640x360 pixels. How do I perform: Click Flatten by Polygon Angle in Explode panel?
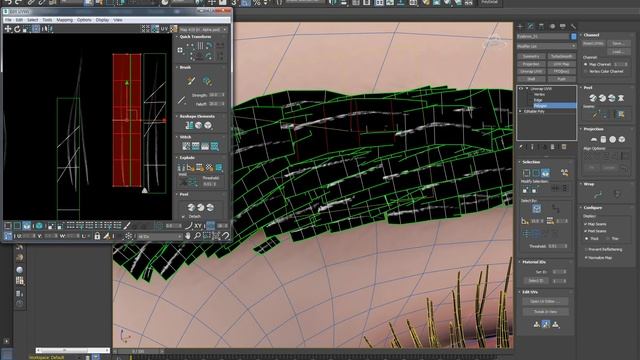point(191,167)
